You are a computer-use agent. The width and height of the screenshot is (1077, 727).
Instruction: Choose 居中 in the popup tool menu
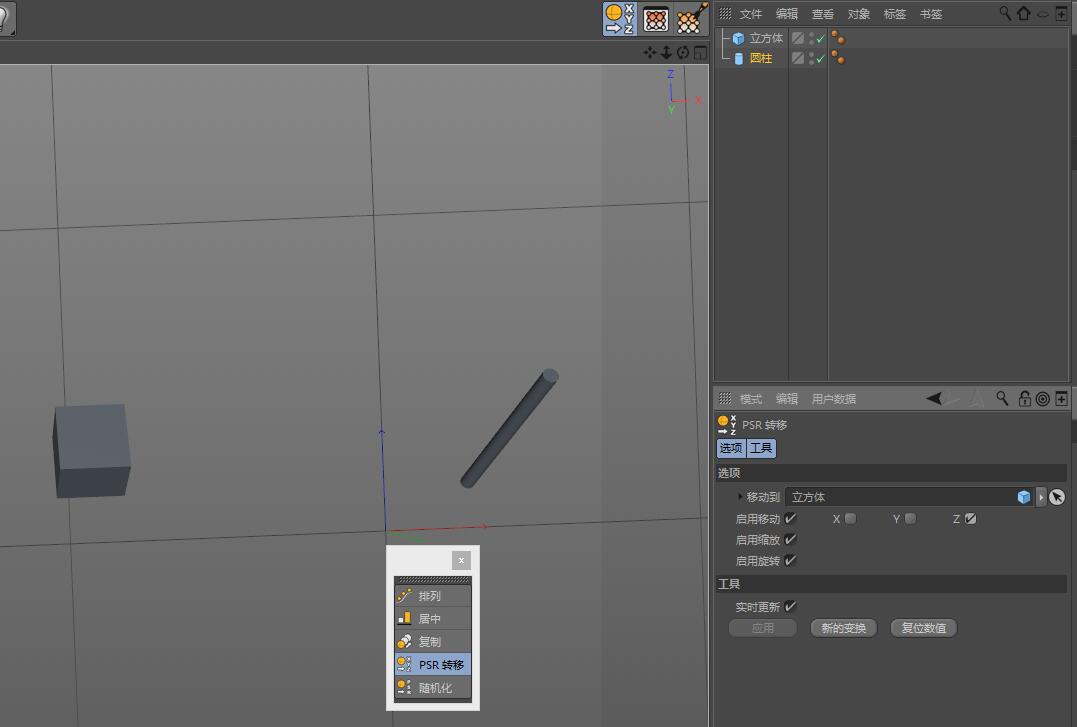pyautogui.click(x=433, y=618)
